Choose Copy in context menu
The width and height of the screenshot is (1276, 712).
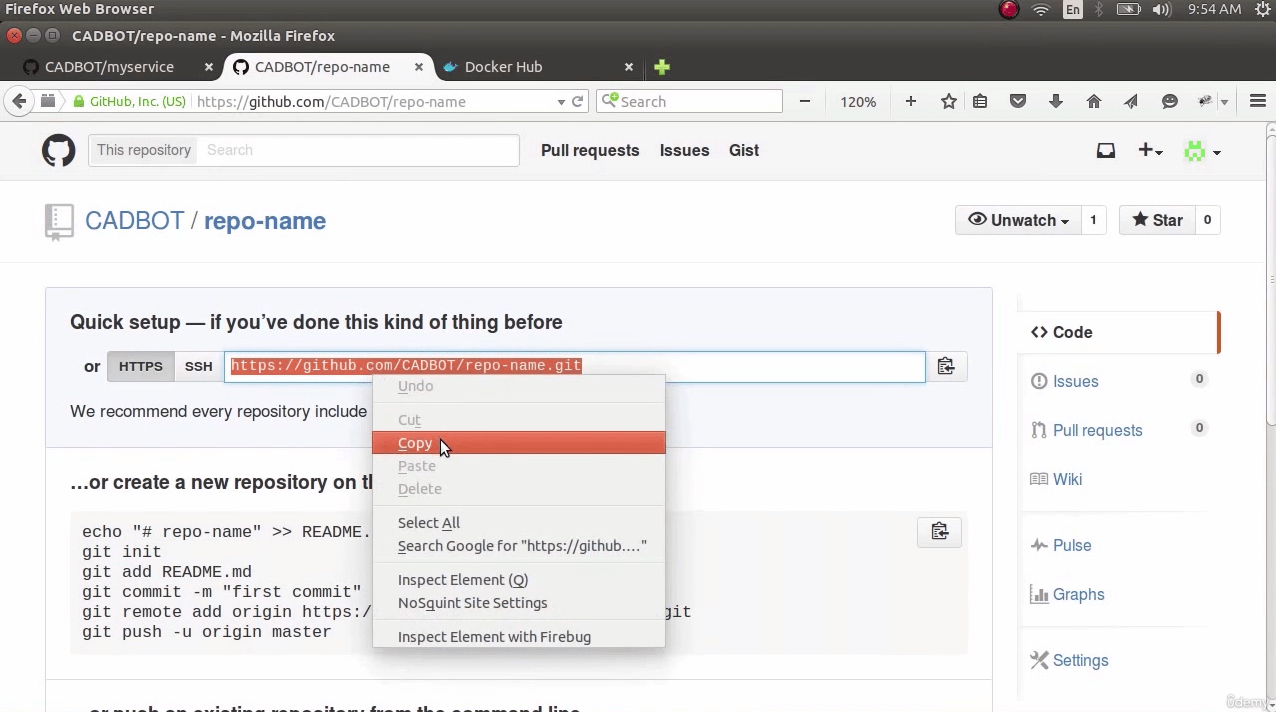518,443
